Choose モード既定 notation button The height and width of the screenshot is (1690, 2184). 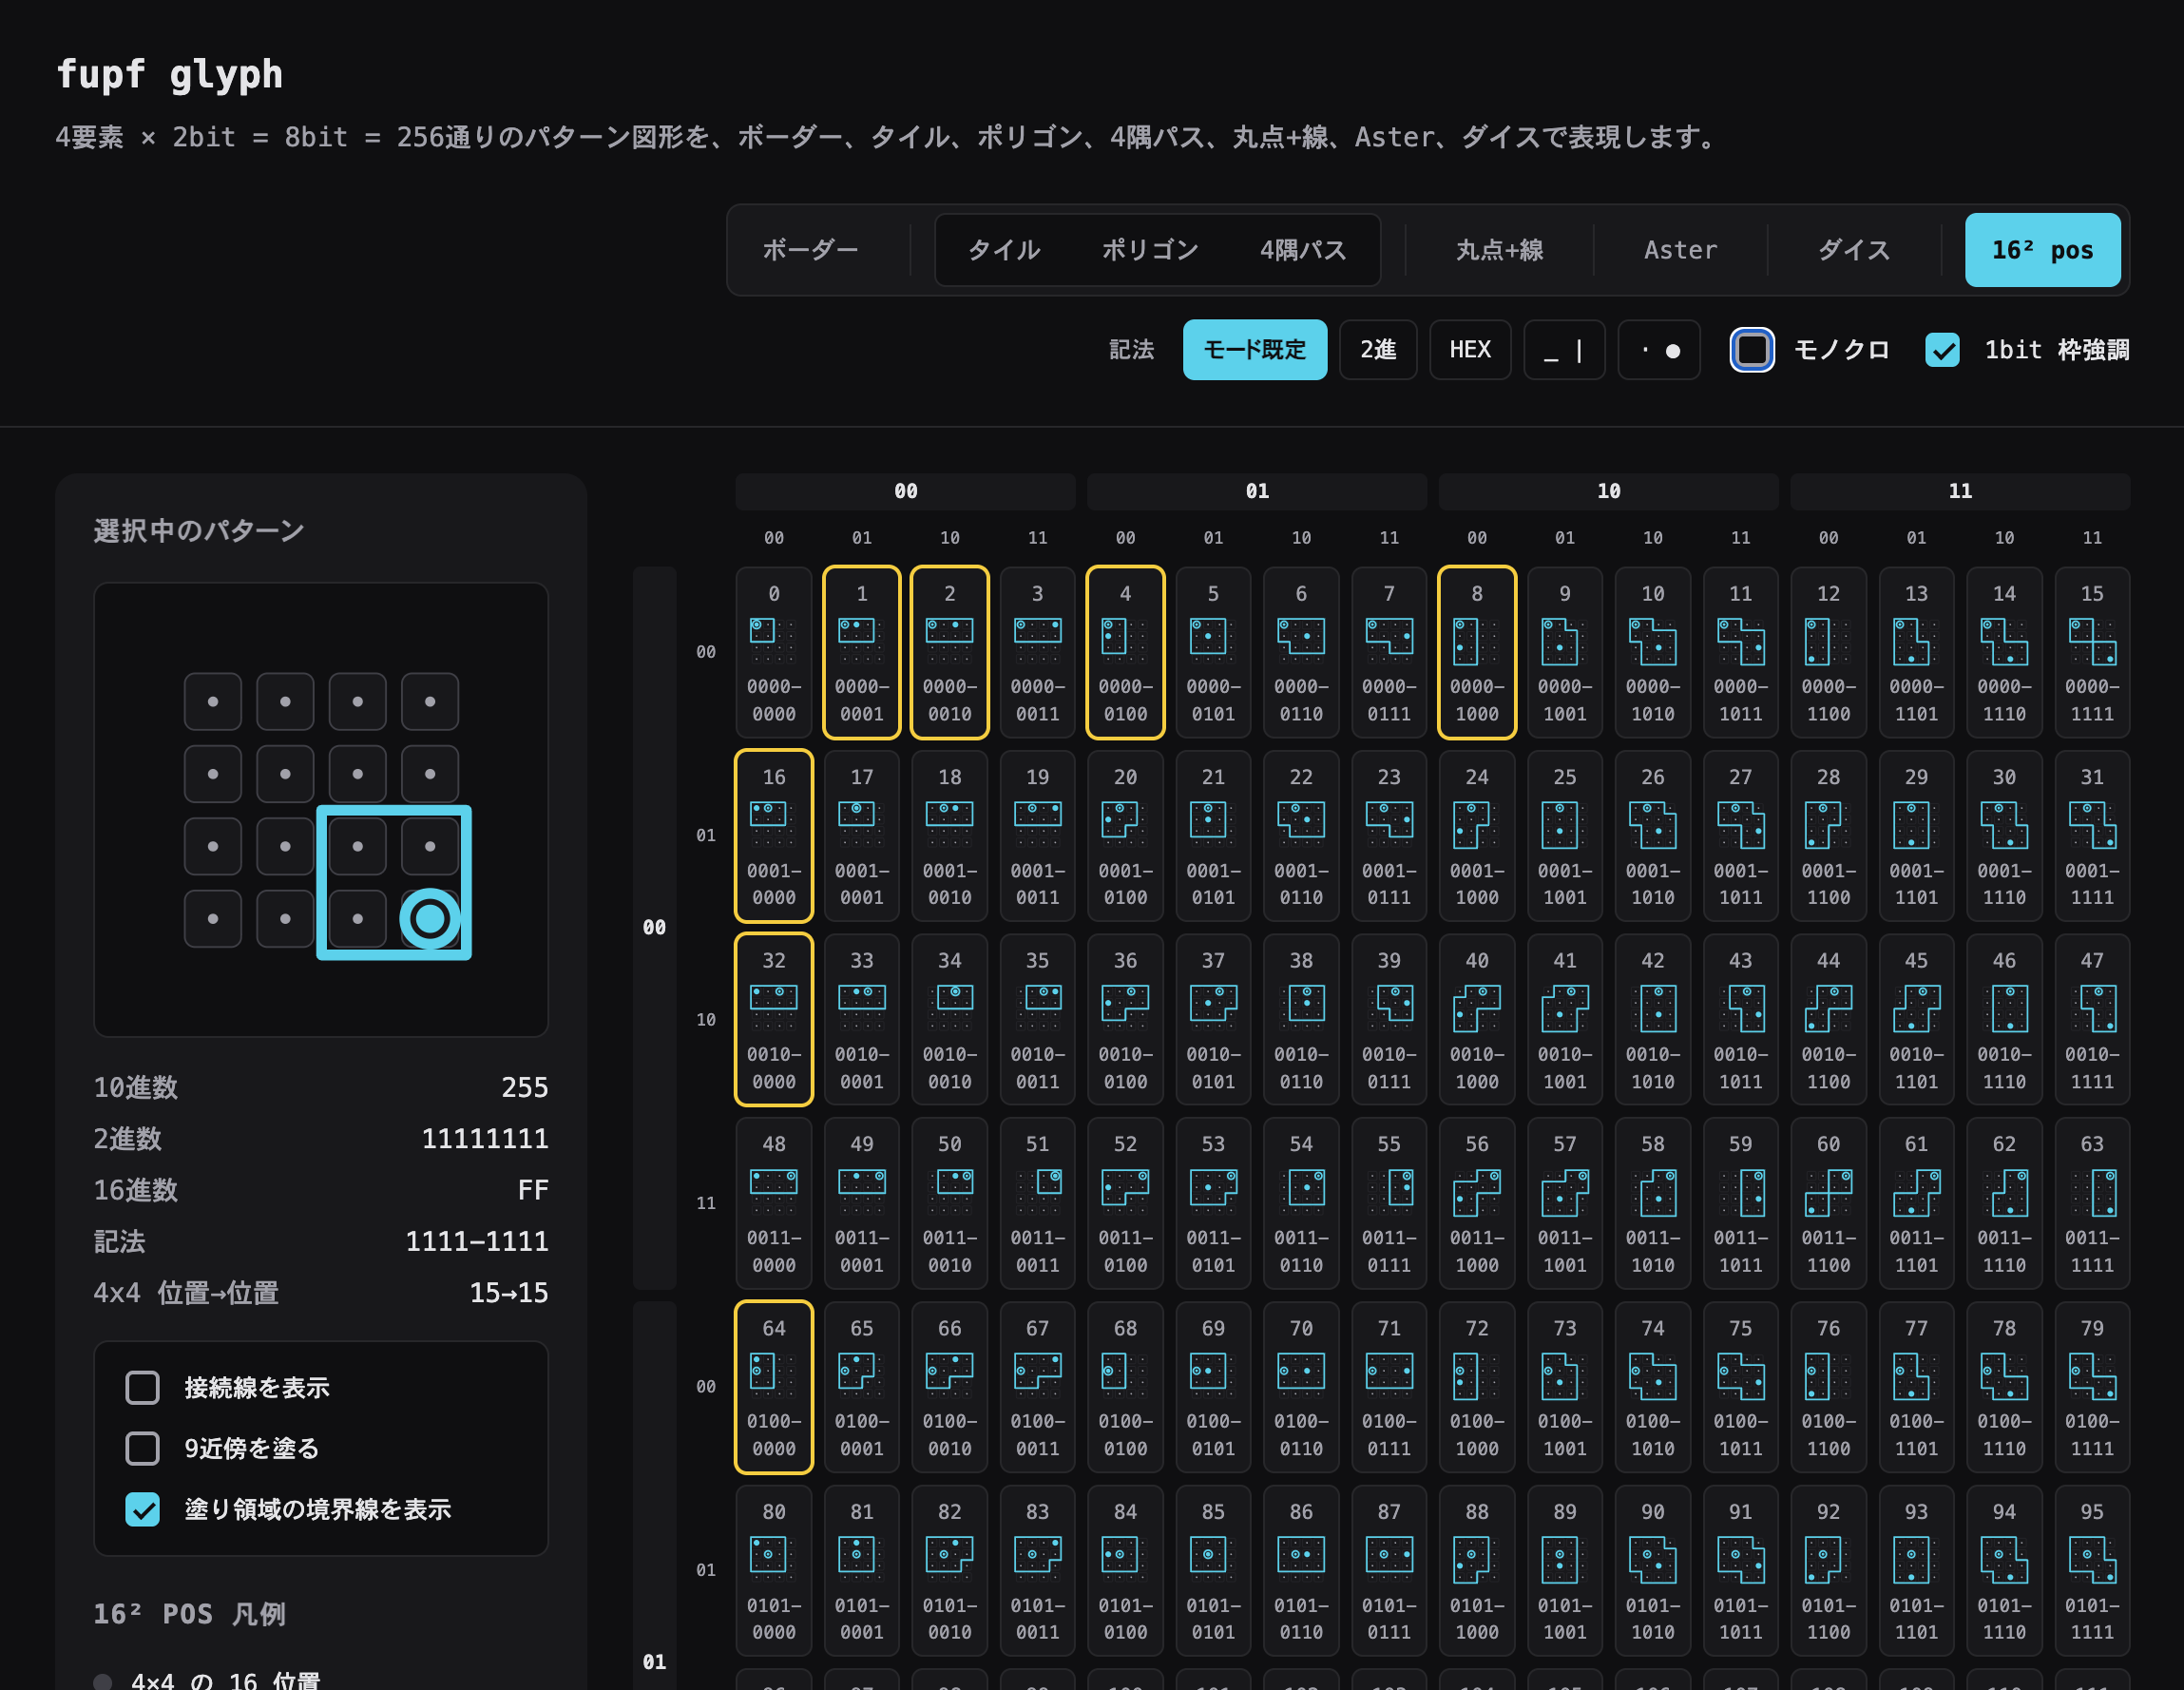click(x=1254, y=350)
